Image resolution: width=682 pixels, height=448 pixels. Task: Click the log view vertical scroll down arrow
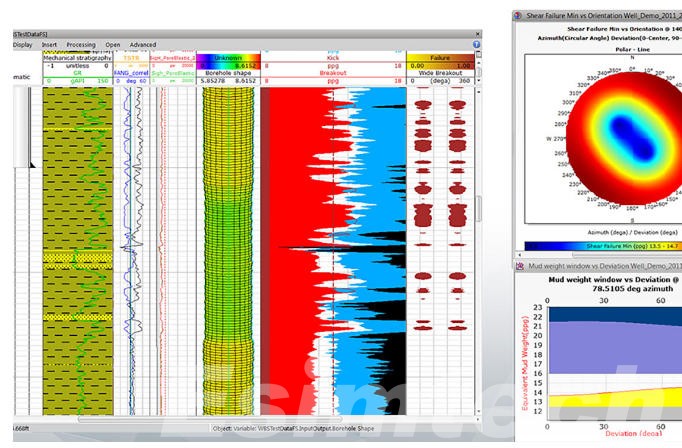tap(478, 411)
